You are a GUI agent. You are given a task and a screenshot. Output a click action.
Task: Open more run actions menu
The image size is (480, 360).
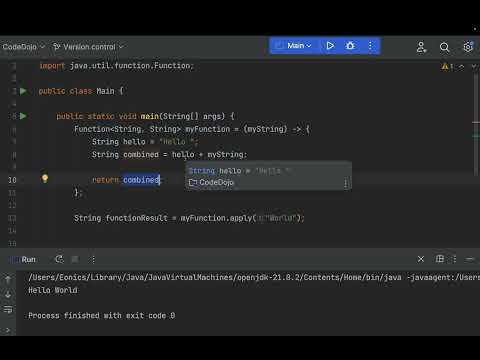click(x=370, y=46)
